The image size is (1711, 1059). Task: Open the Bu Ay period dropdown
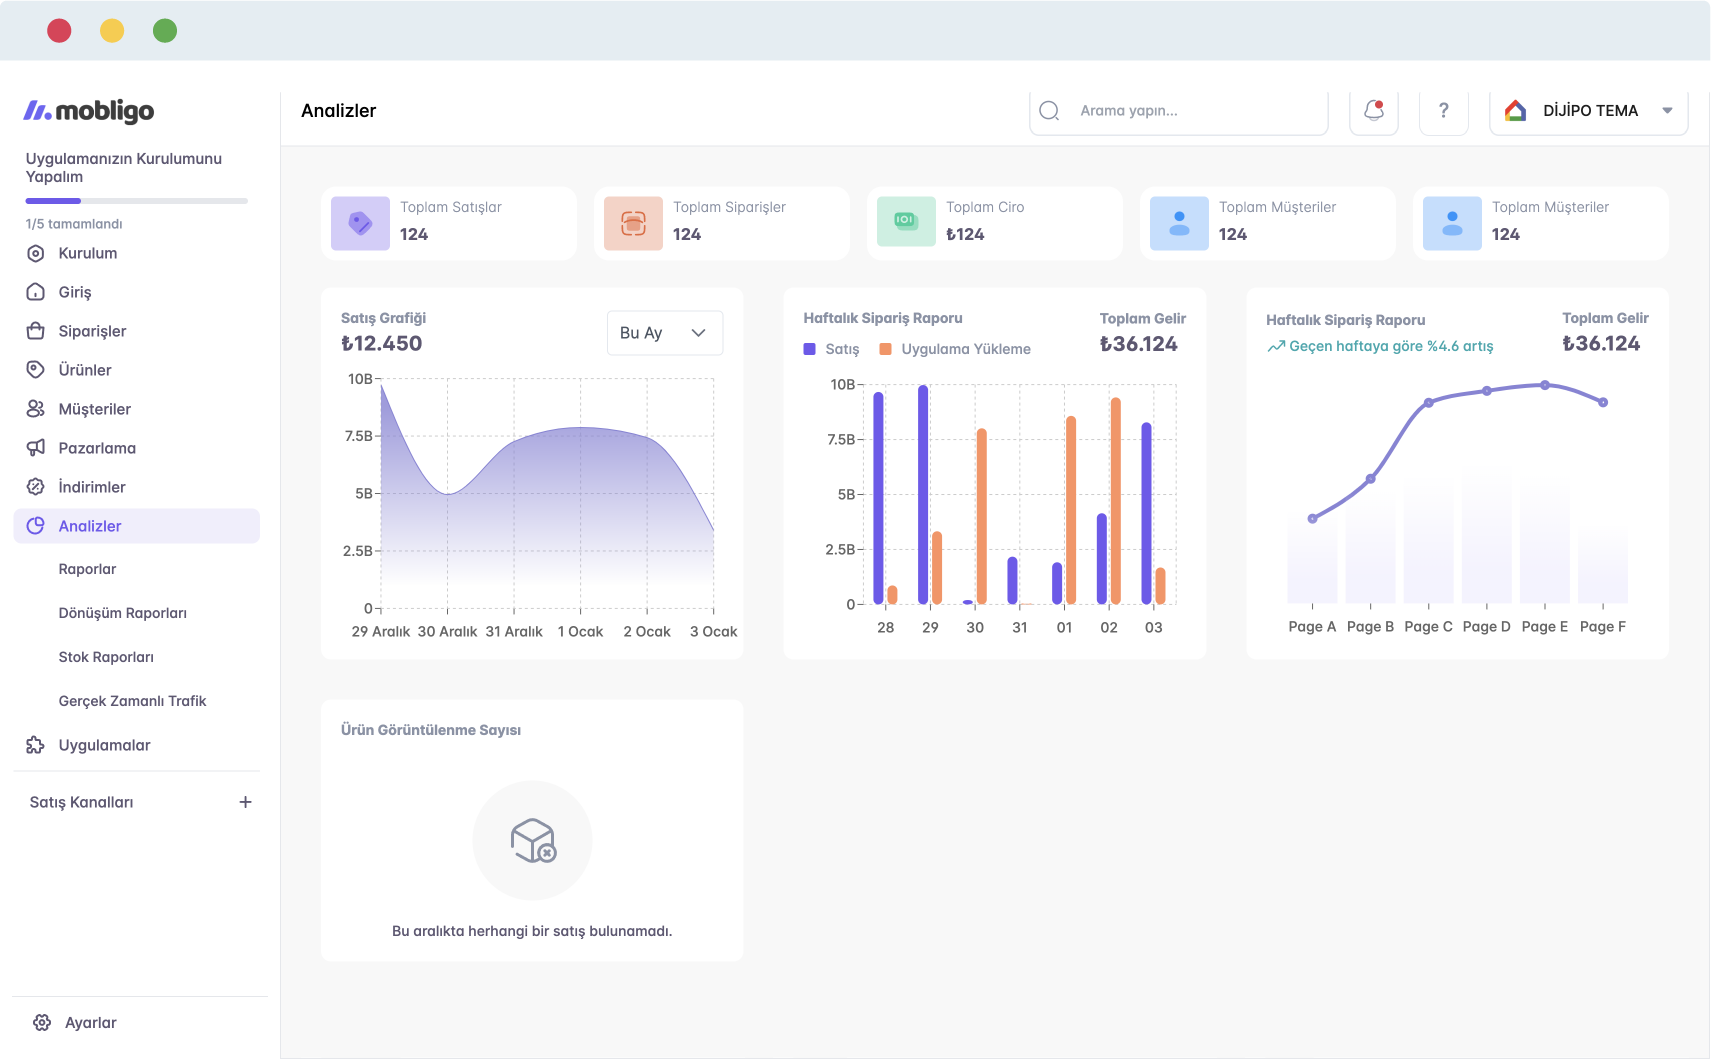(664, 333)
